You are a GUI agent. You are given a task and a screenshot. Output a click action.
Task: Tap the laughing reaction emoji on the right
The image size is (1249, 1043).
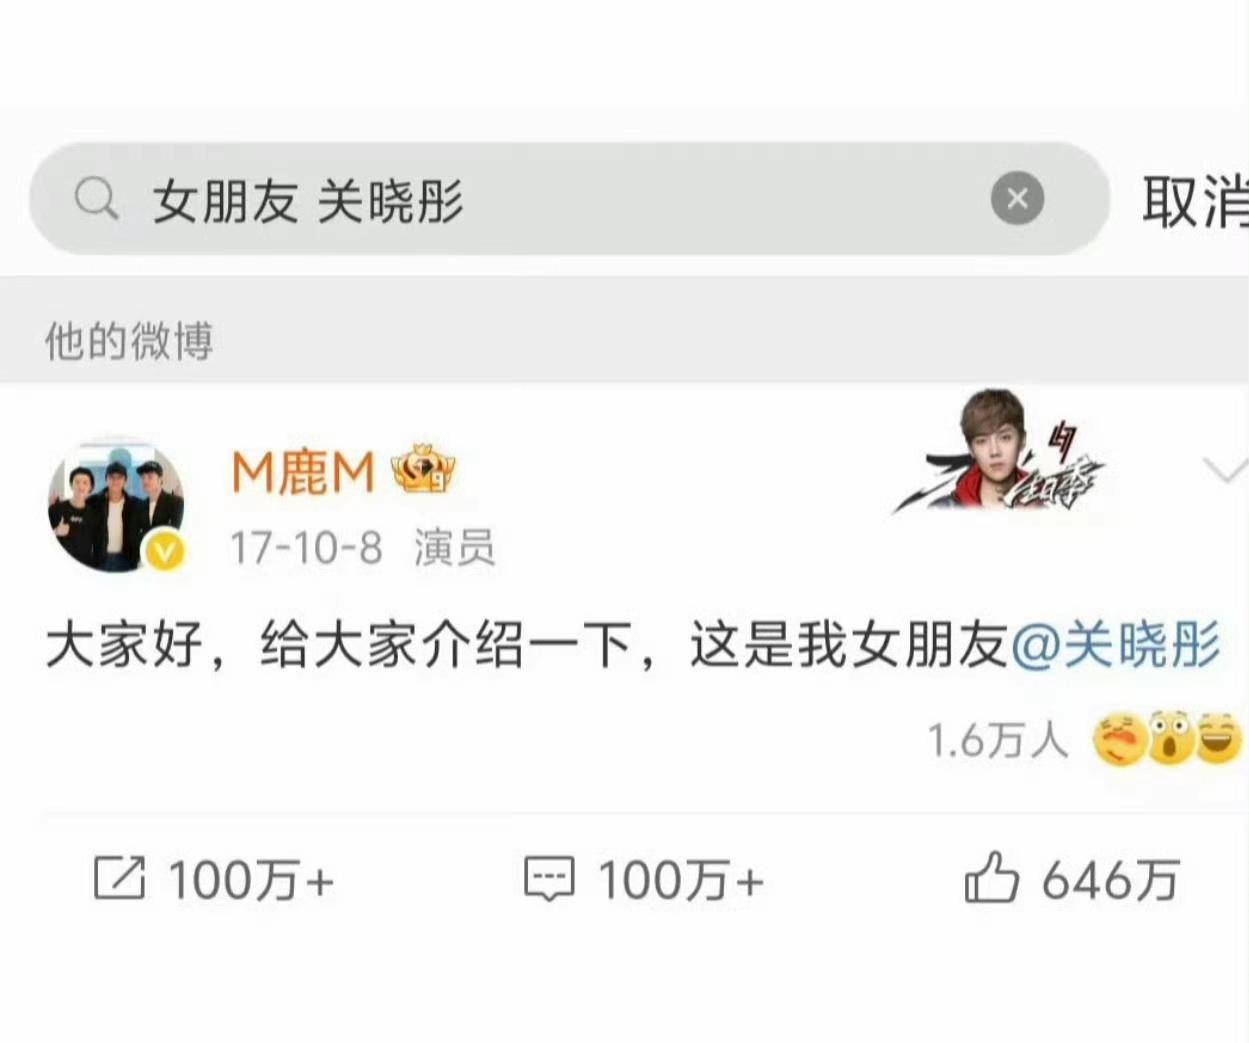pyautogui.click(x=1218, y=739)
